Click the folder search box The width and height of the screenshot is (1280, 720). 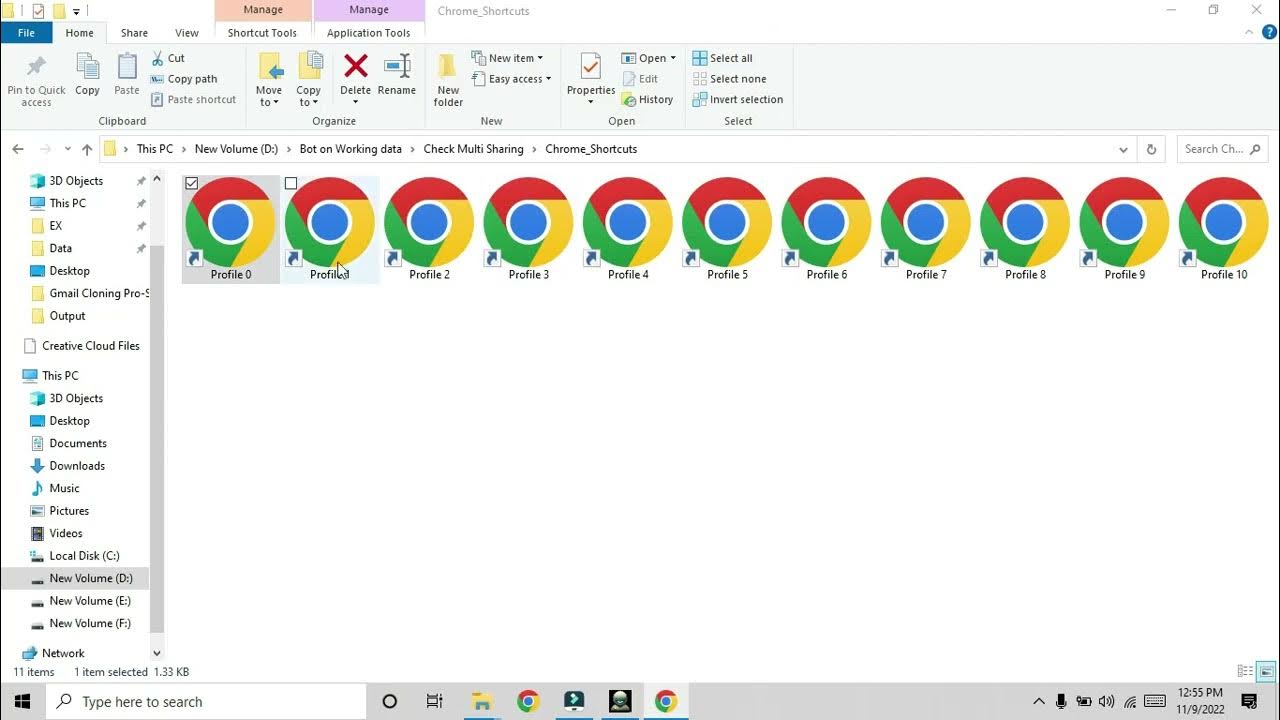(x=1222, y=149)
